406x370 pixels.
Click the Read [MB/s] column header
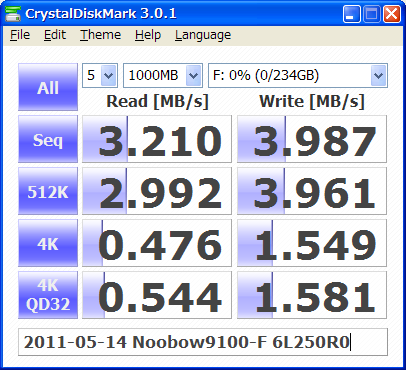coord(157,101)
